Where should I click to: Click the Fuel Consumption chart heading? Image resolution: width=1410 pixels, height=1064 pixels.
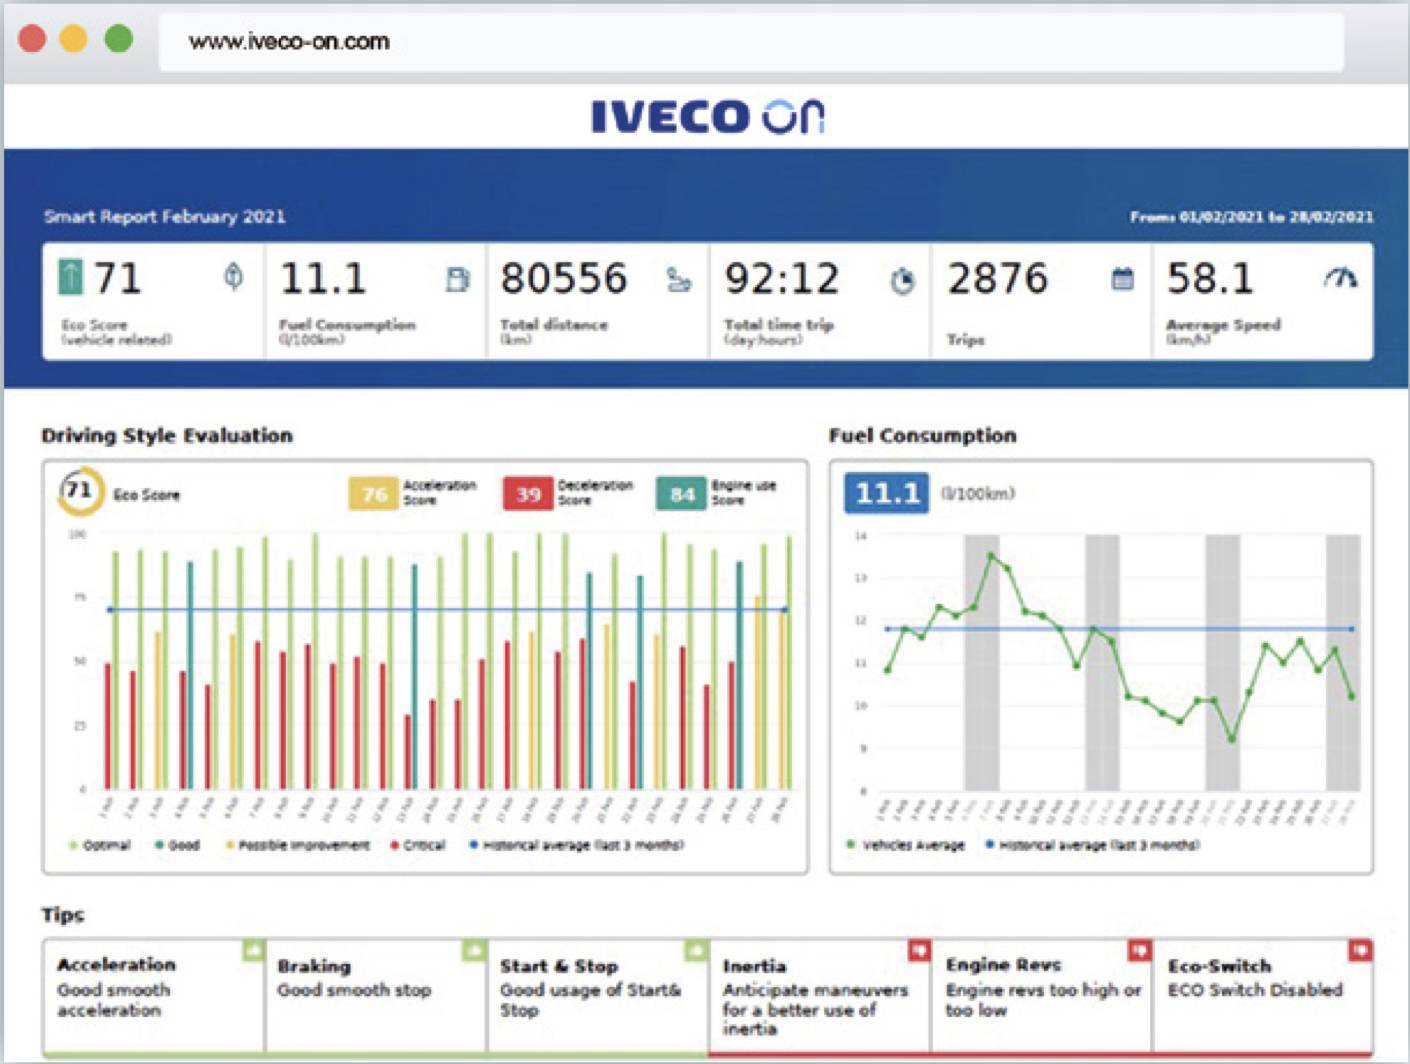pos(922,435)
